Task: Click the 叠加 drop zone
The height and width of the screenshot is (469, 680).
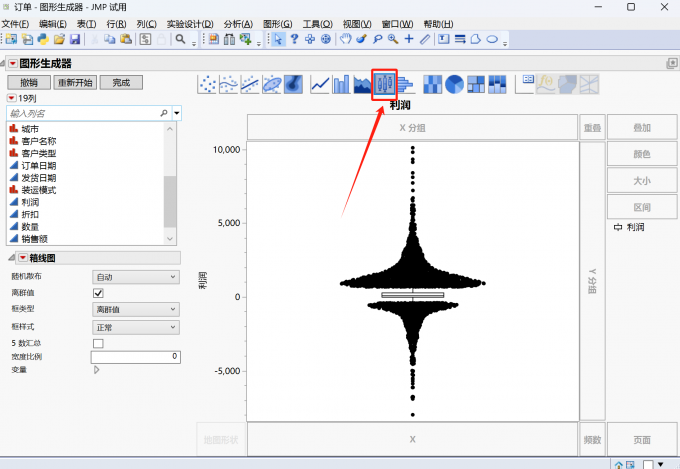Action: (x=642, y=128)
